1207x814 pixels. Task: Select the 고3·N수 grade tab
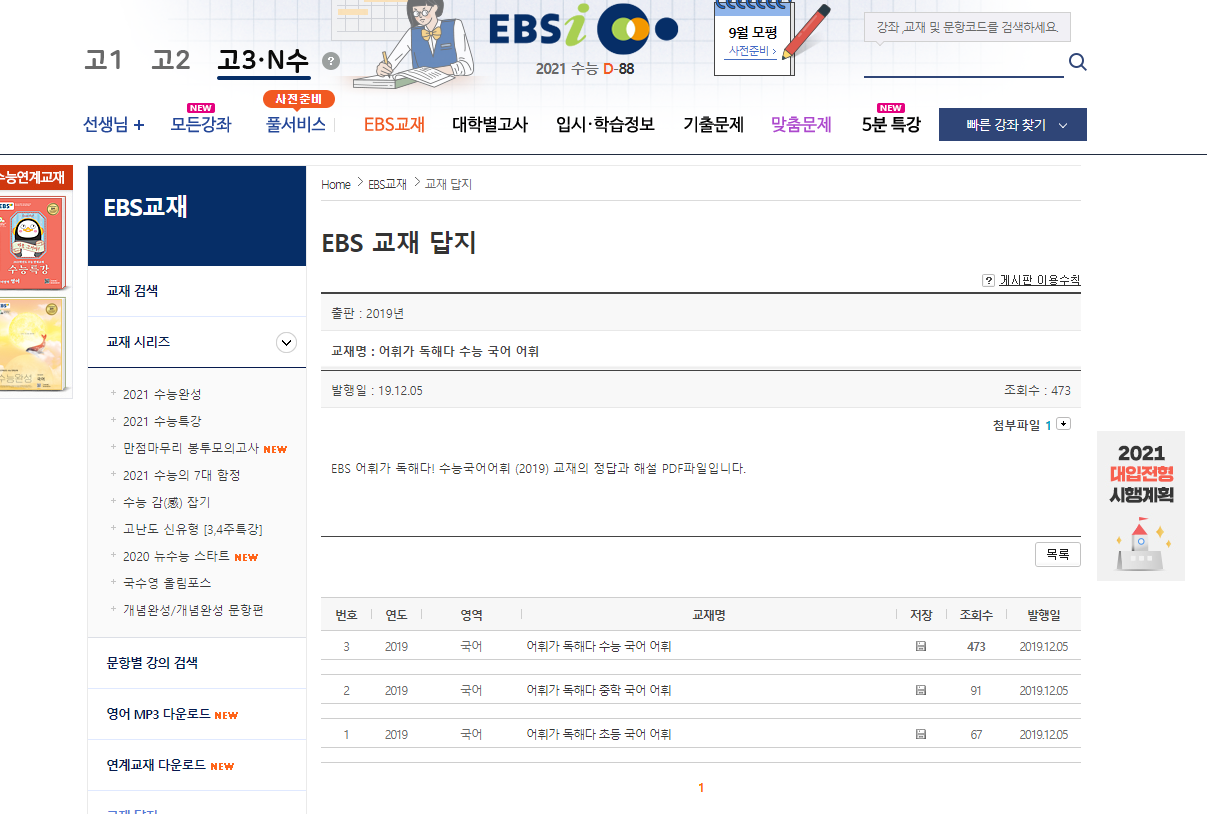pyautogui.click(x=264, y=62)
